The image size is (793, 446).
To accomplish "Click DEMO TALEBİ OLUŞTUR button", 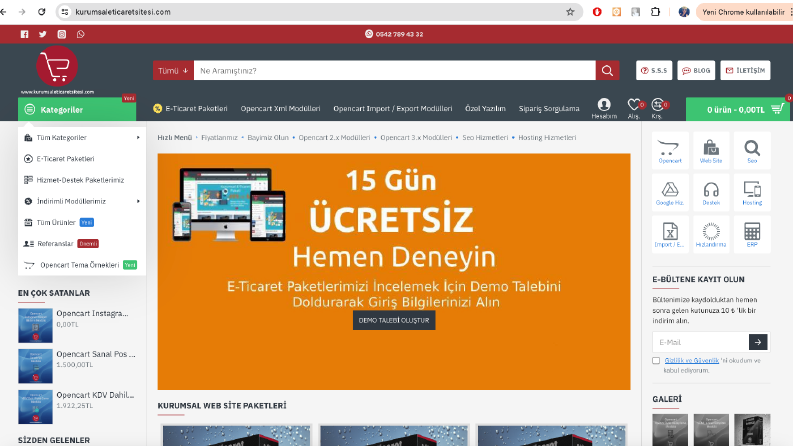I will pos(394,320).
